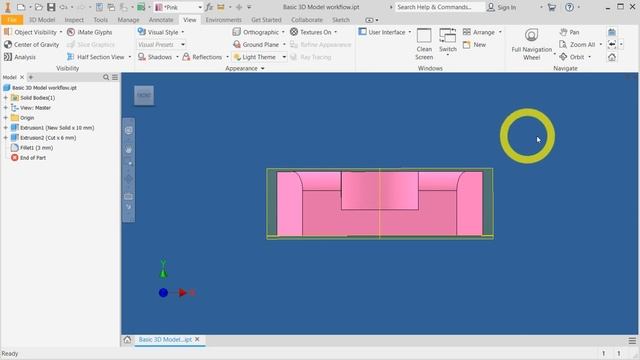Open the Pink appearance color dropdown
This screenshot has width=640, height=360.
click(x=200, y=7)
